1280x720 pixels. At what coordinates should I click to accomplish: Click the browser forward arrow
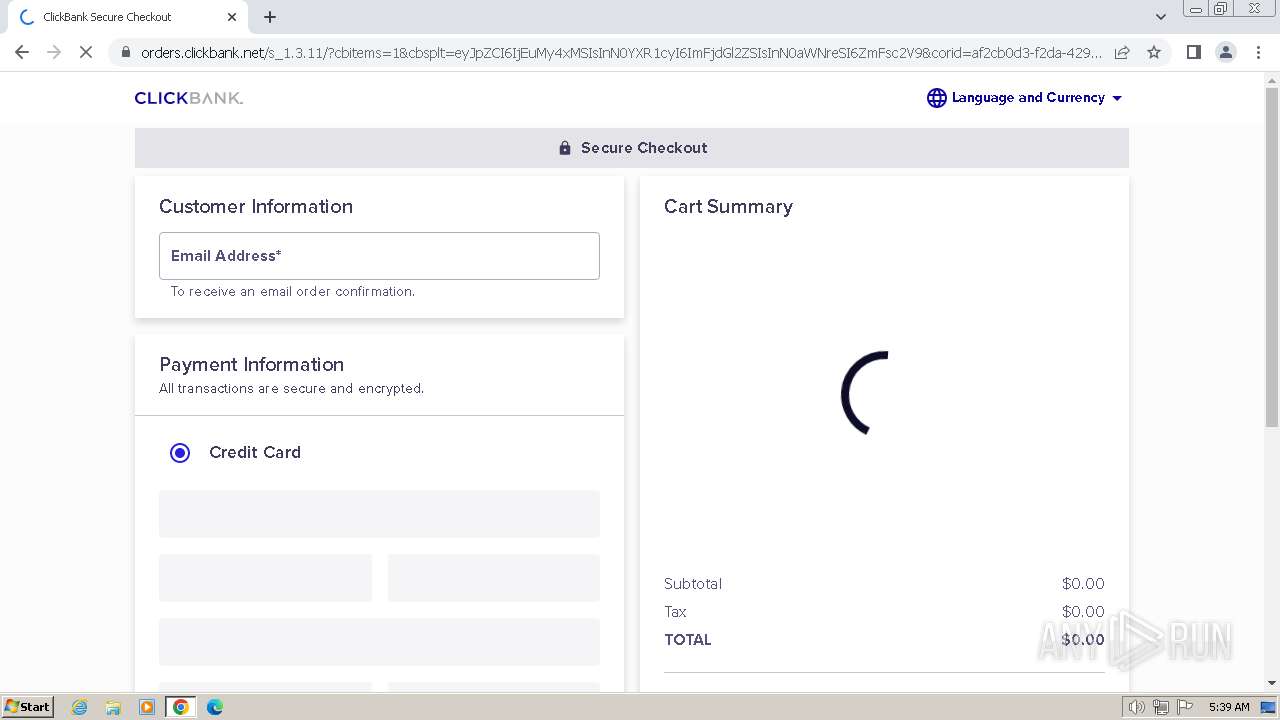tap(54, 52)
